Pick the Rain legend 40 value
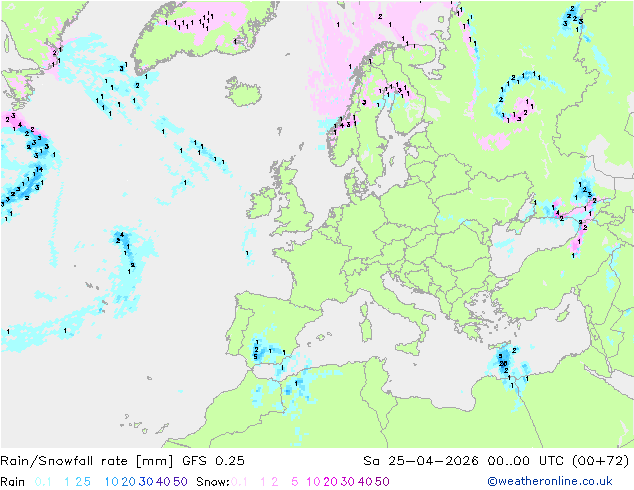The width and height of the screenshot is (634, 490). 163,482
